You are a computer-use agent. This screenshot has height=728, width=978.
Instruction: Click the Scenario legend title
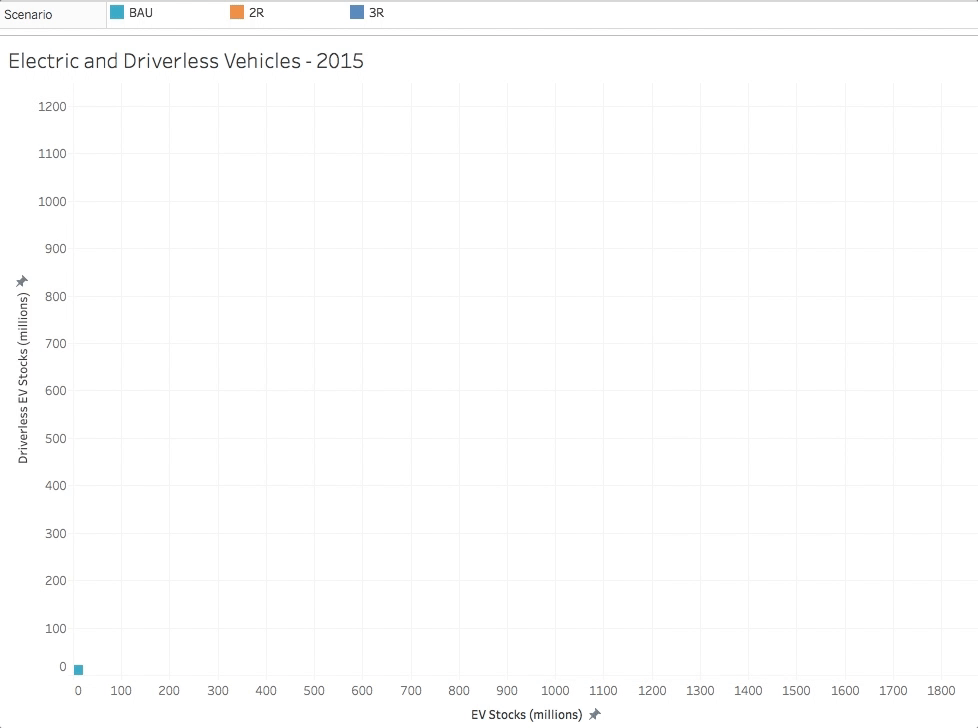pos(28,14)
